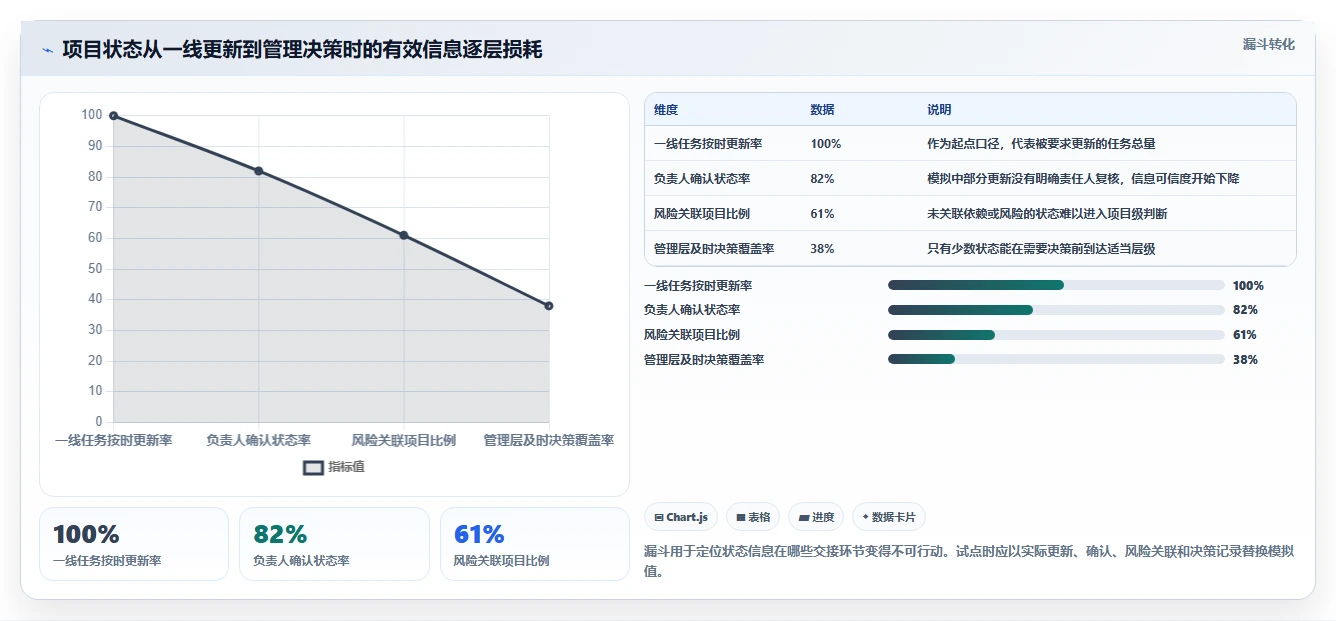The height and width of the screenshot is (621, 1336).
Task: Click x-axis label 风险关联项目比例
Action: click(404, 440)
